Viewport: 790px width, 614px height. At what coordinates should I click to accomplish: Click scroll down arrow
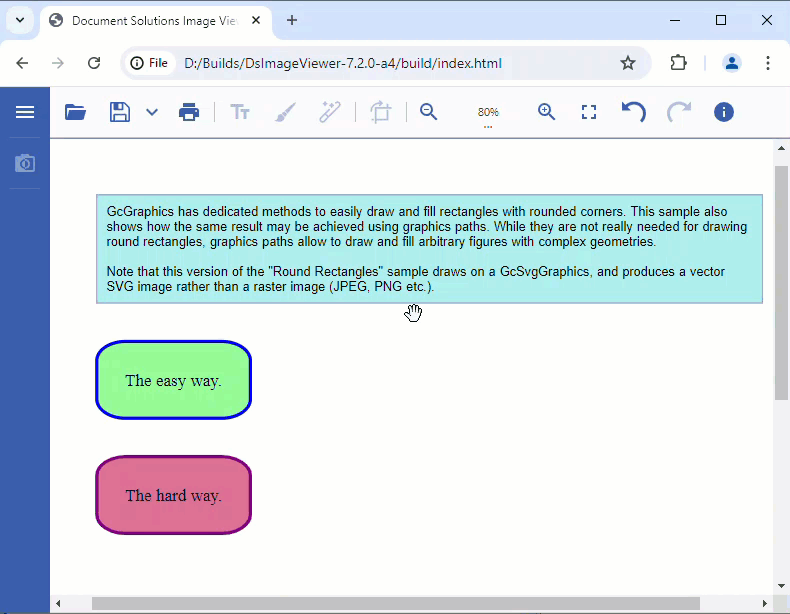(x=781, y=586)
